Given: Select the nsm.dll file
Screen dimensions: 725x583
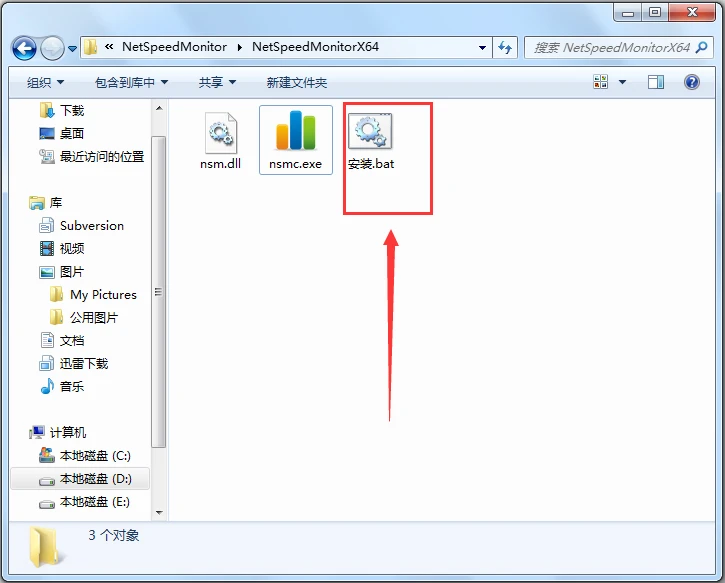Looking at the screenshot, I should pos(221,141).
